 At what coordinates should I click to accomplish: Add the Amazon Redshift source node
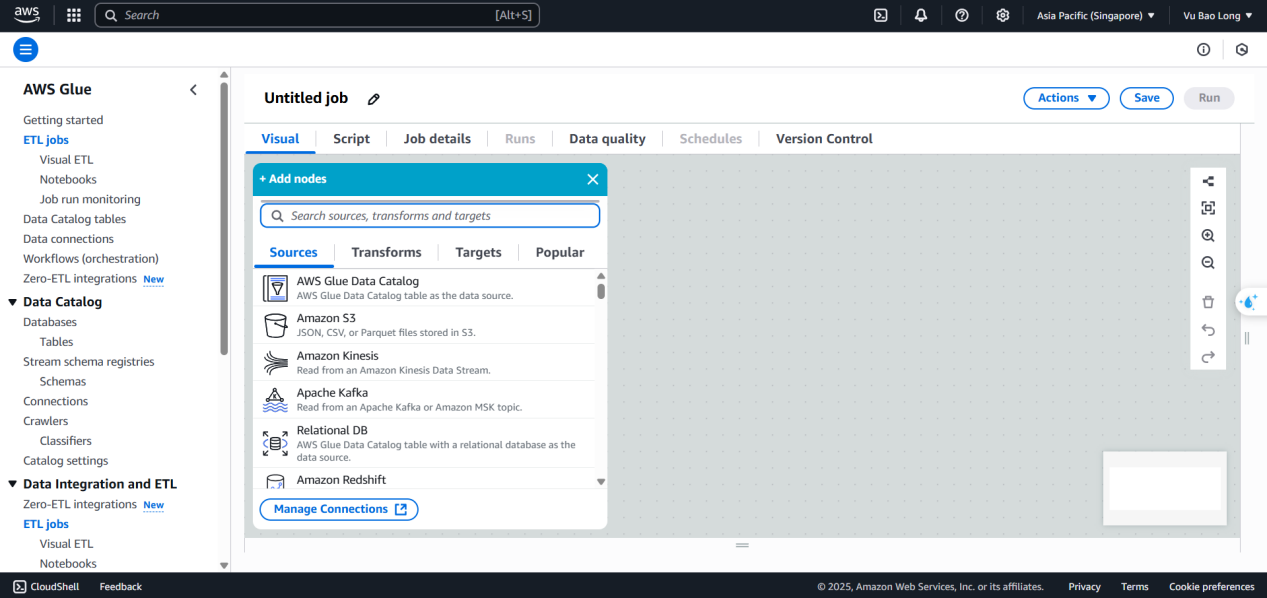tap(425, 479)
